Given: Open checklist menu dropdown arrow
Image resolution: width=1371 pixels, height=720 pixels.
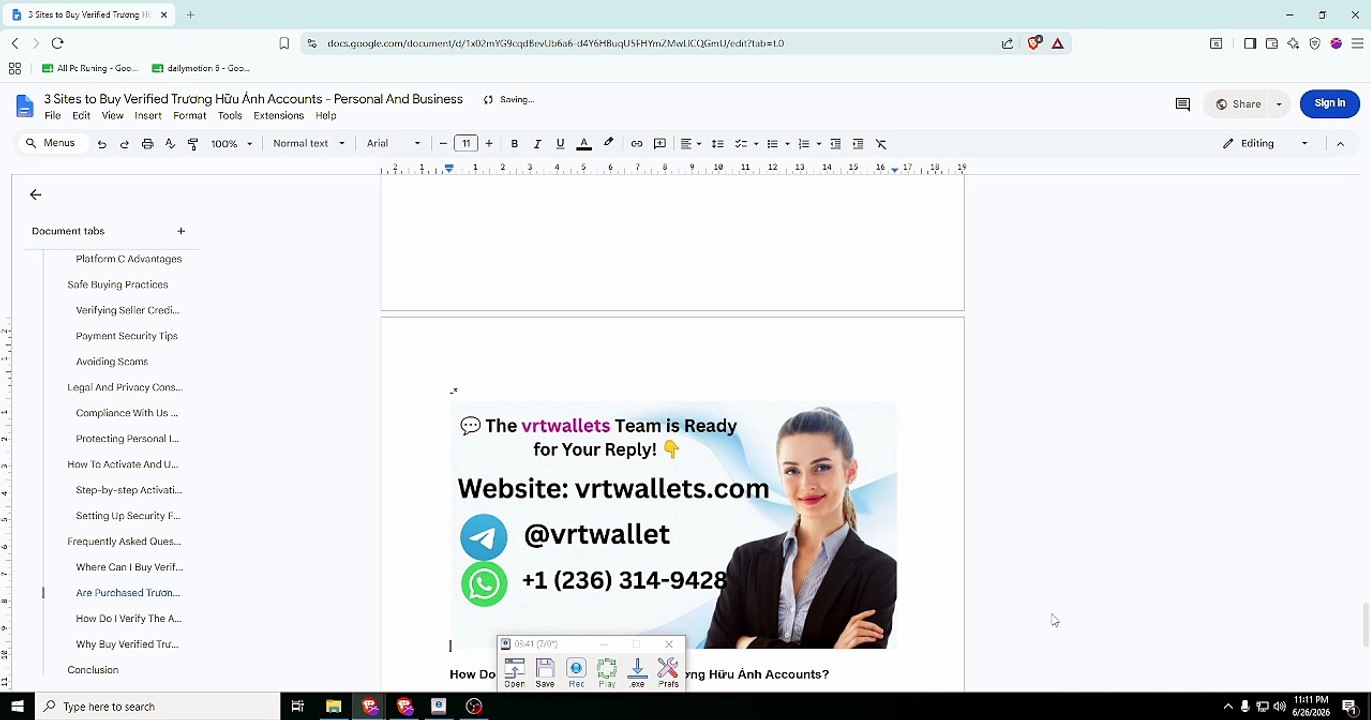Looking at the screenshot, I should tap(756, 144).
